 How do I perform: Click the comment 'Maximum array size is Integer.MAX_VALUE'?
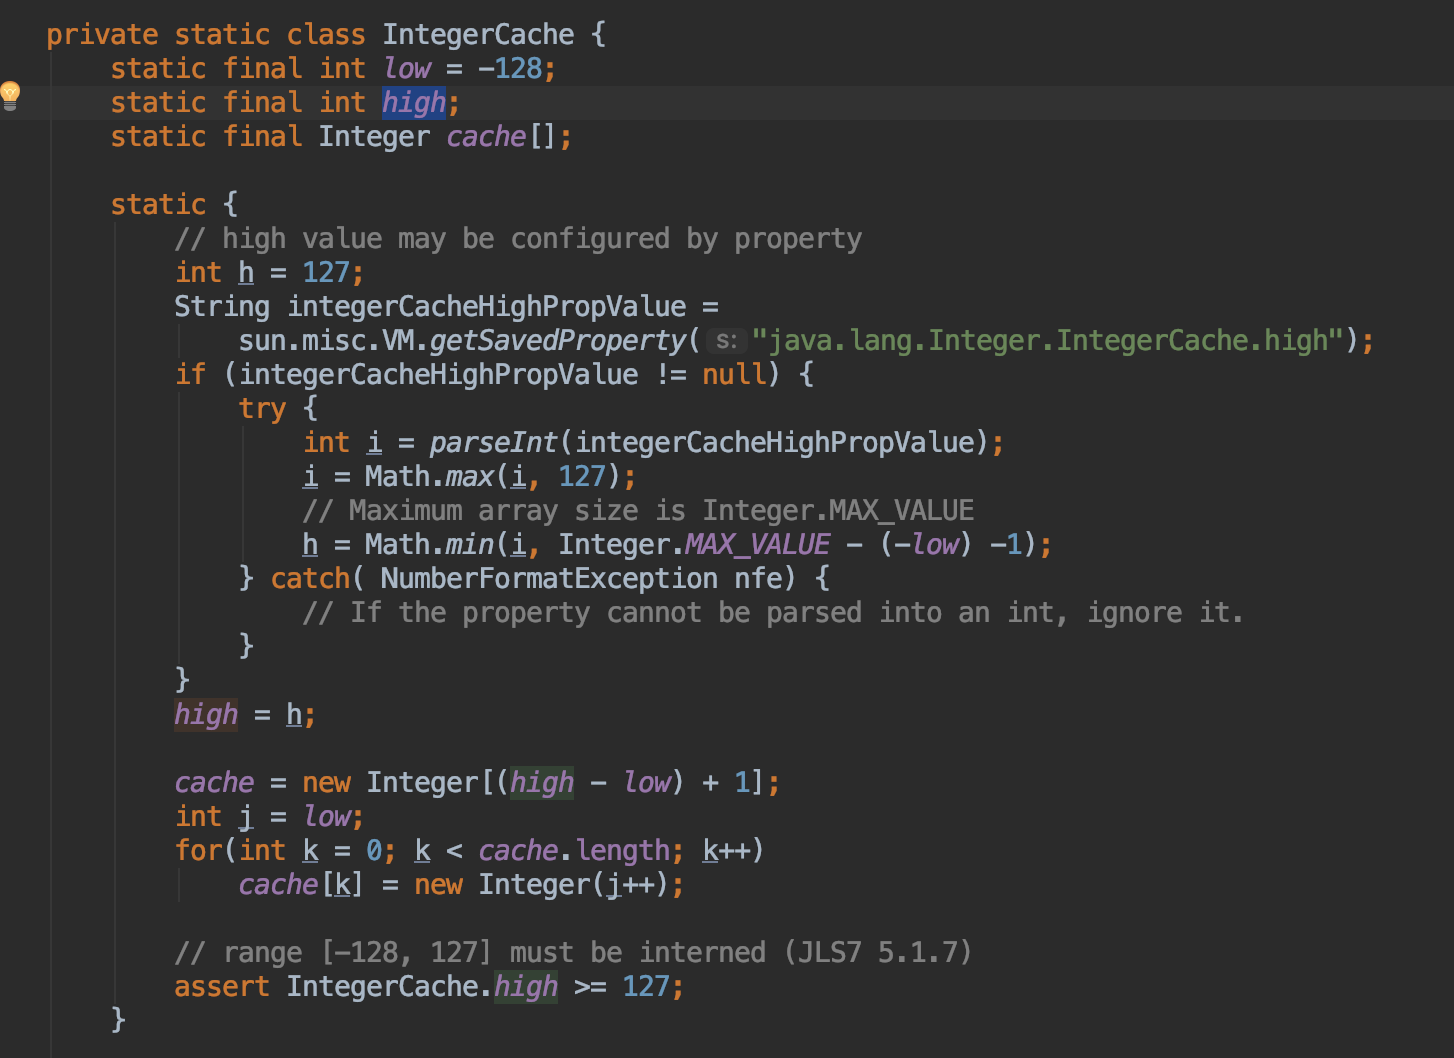638,511
